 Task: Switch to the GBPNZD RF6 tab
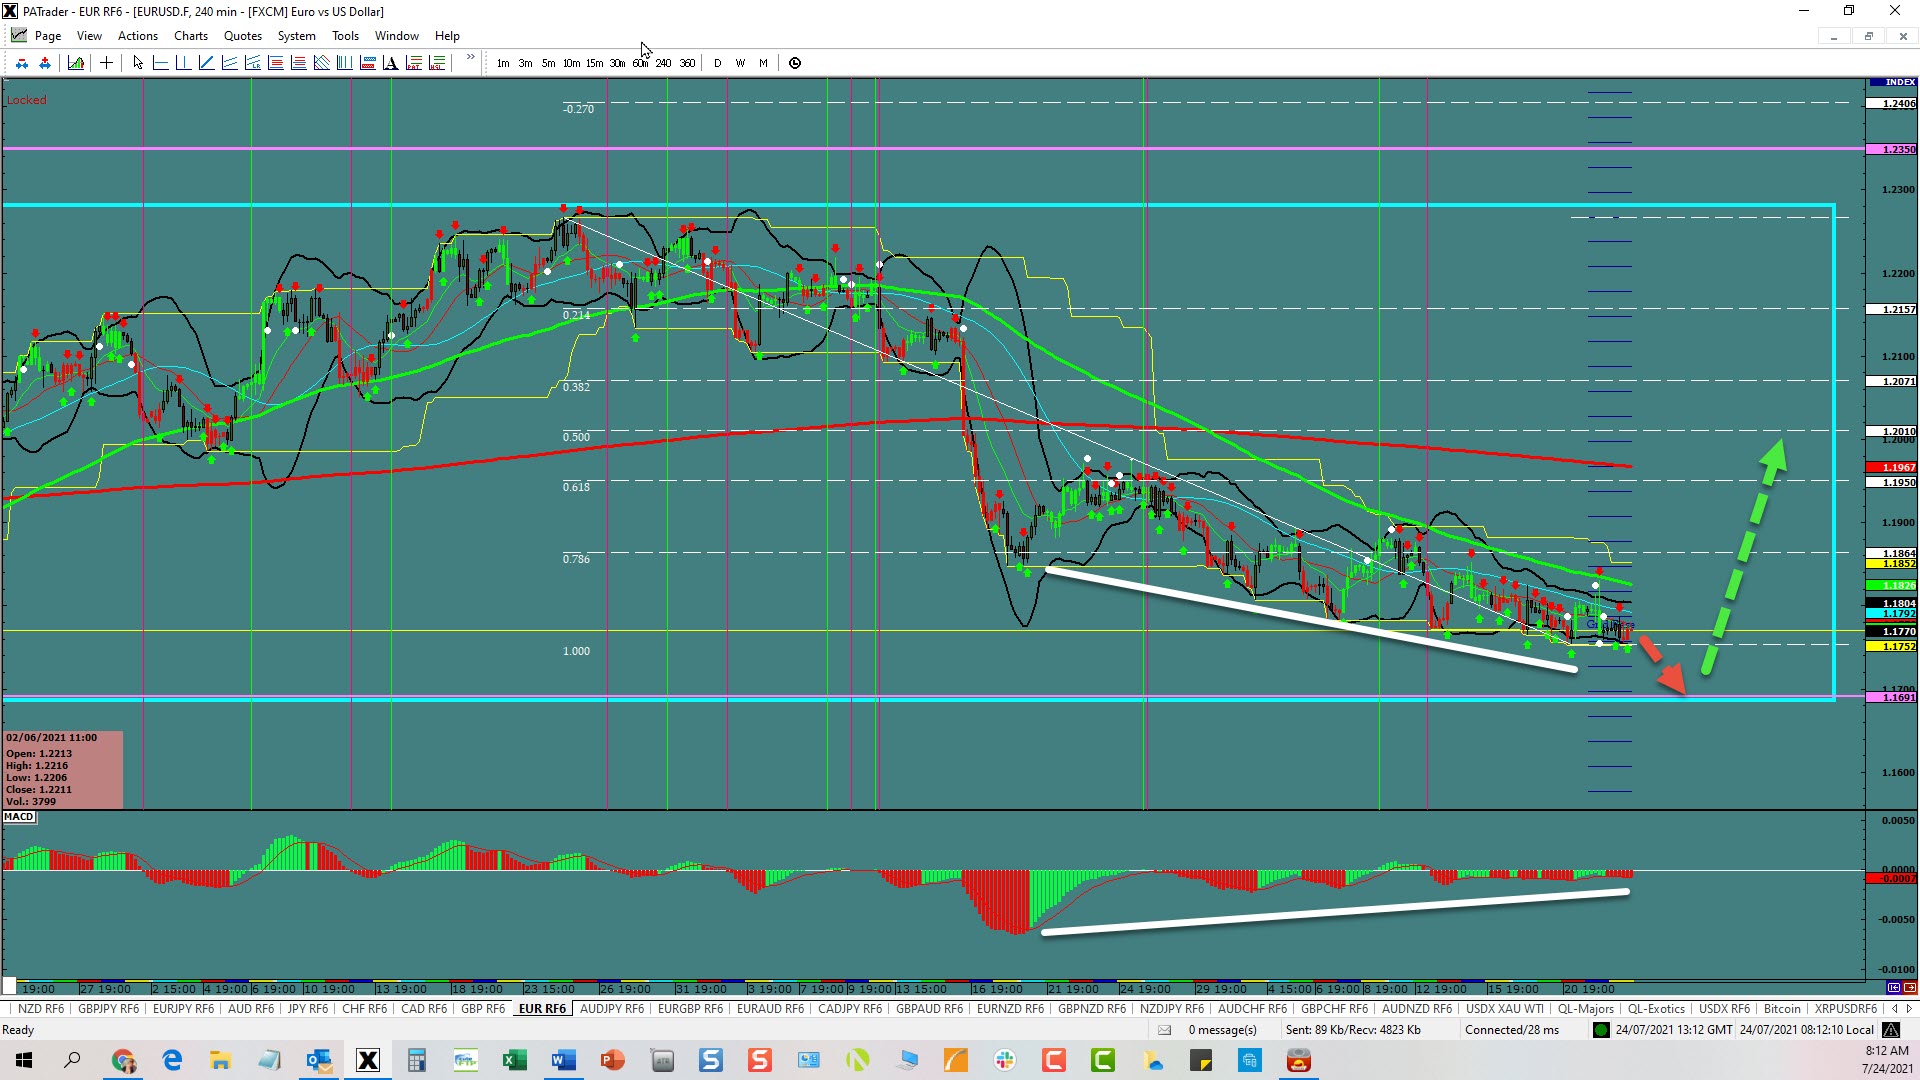1092,1008
